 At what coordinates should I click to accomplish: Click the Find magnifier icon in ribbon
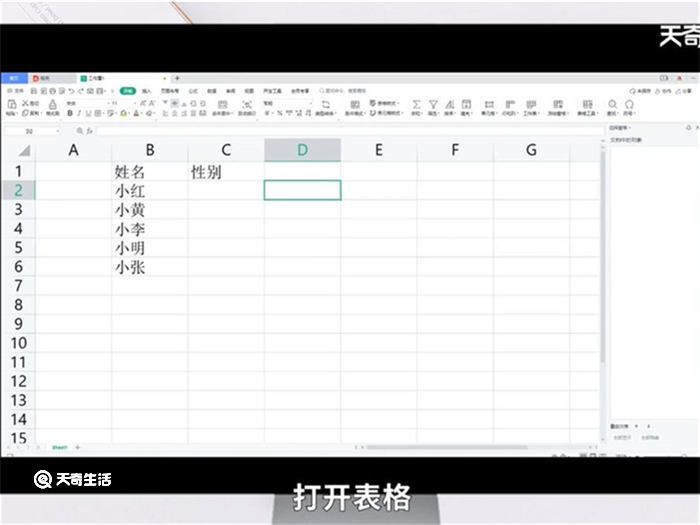pos(614,104)
